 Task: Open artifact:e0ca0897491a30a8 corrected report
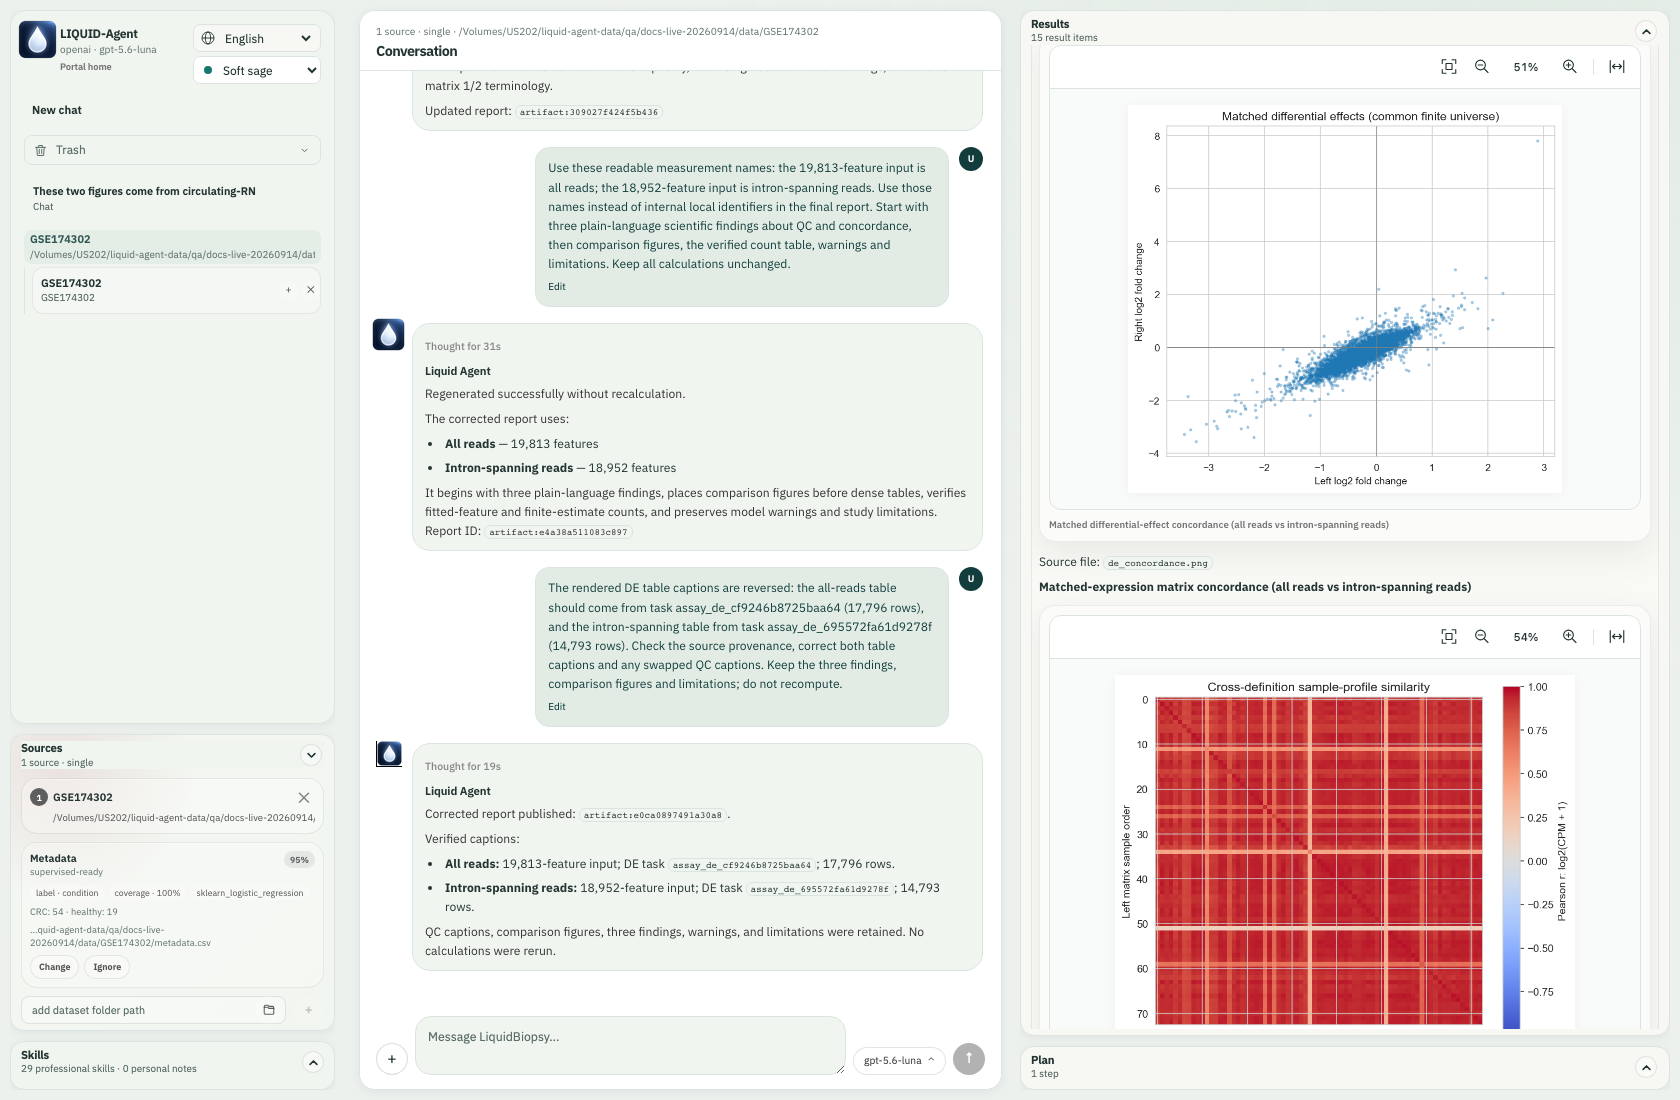[653, 815]
